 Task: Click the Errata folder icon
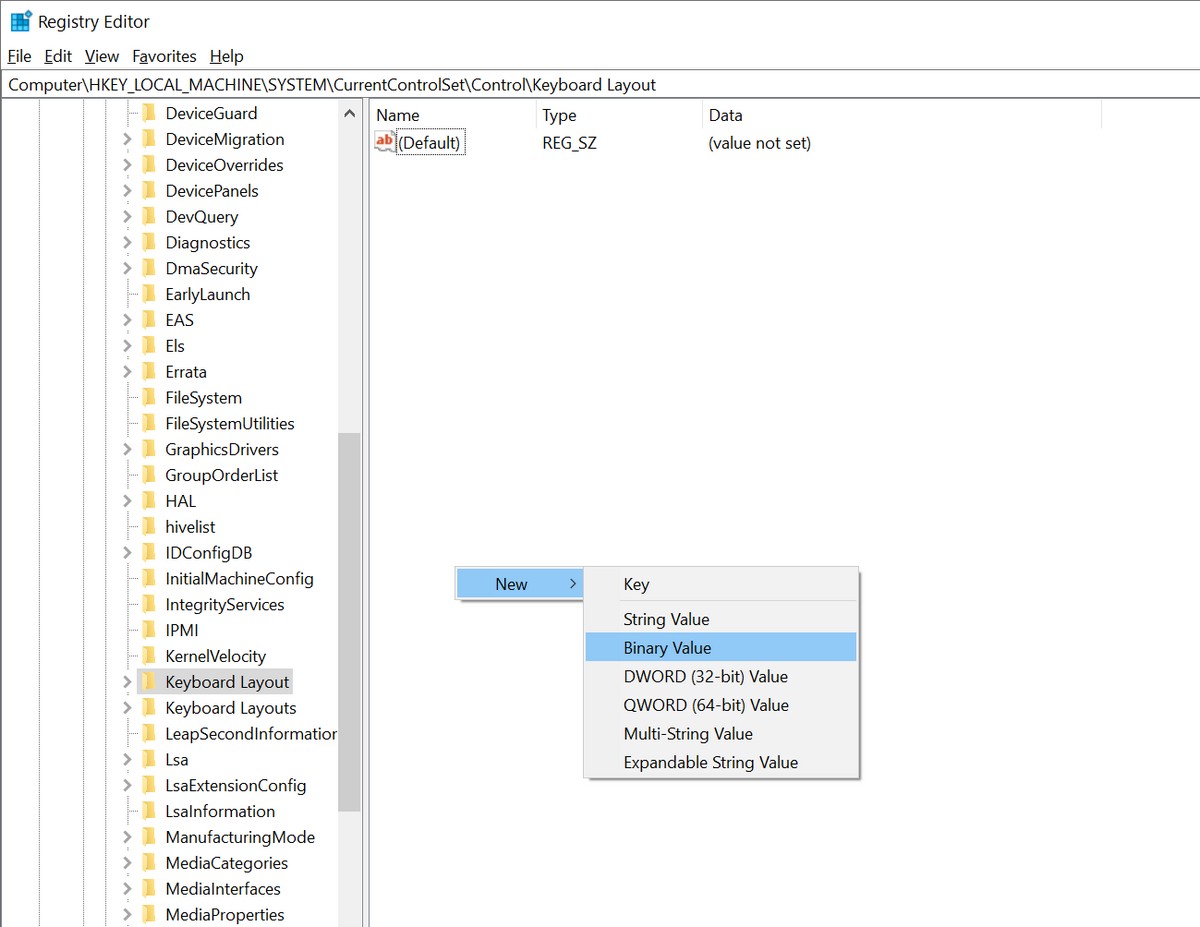point(148,371)
